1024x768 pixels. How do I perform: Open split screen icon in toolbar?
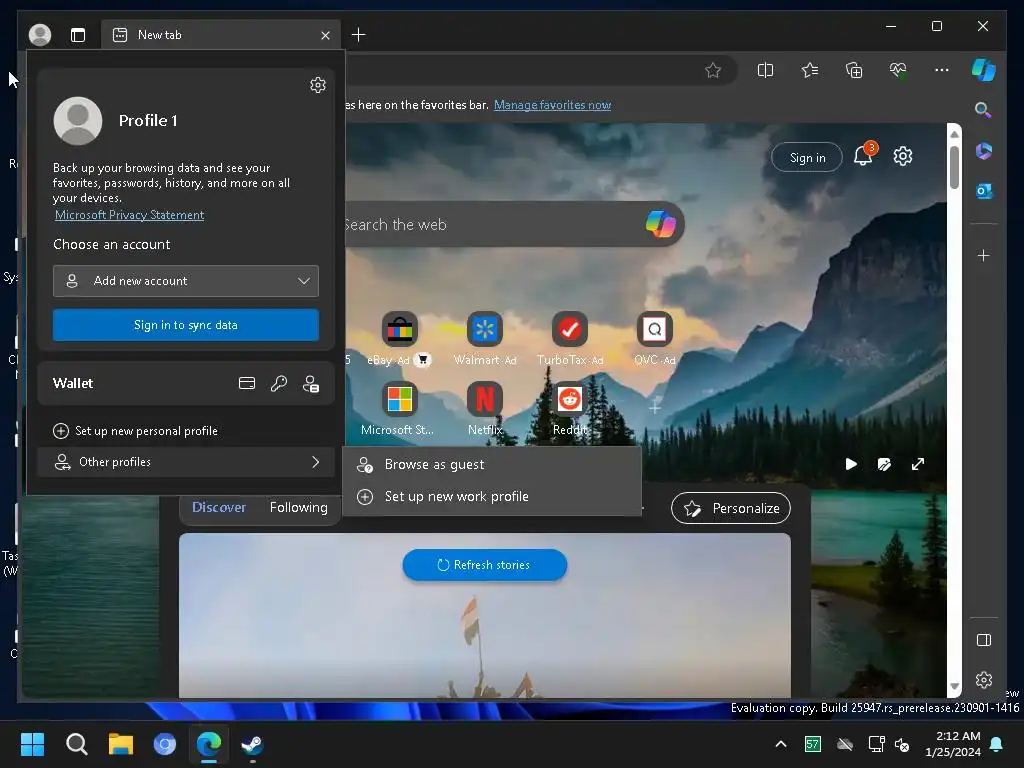tap(765, 70)
